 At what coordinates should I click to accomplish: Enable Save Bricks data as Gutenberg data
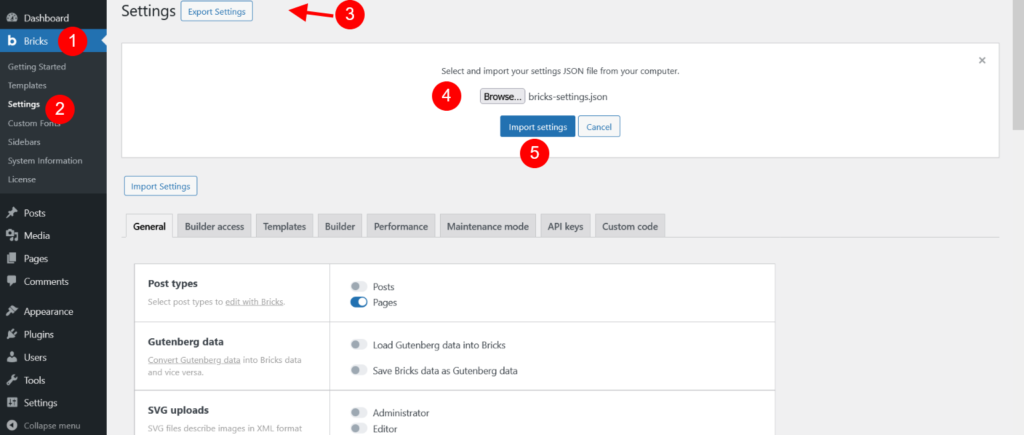(359, 370)
